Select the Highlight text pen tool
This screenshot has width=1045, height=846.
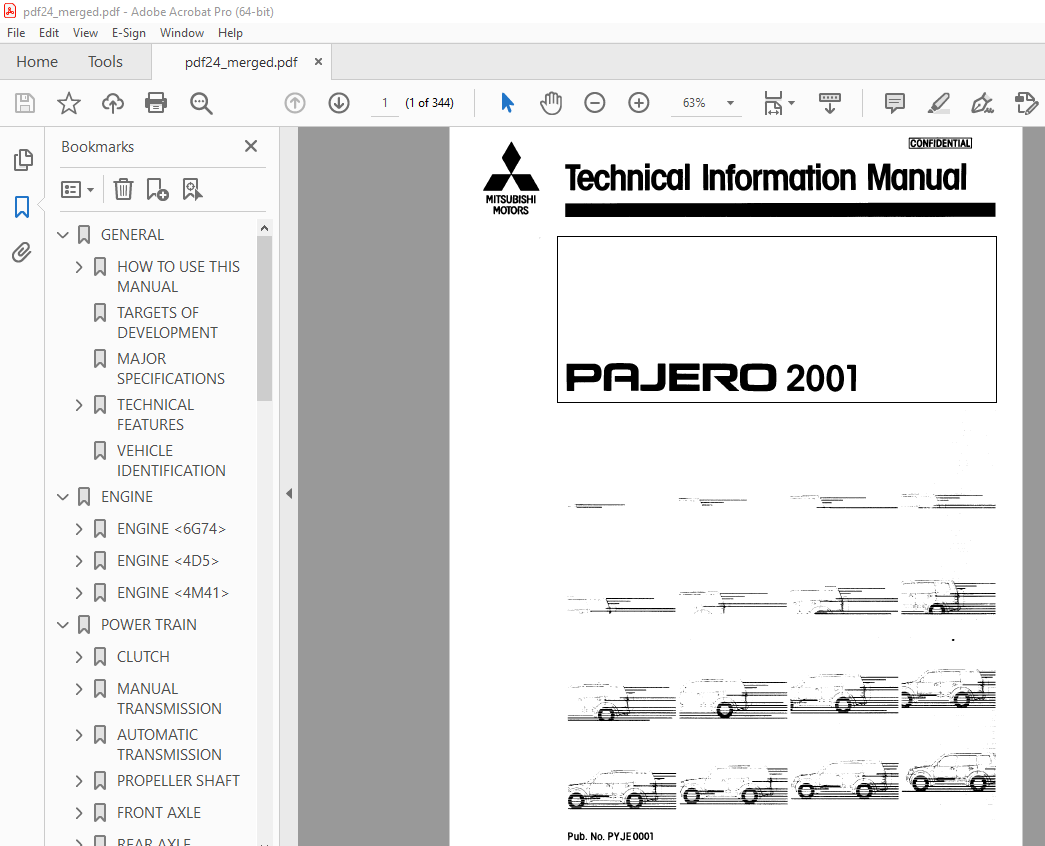pos(938,103)
